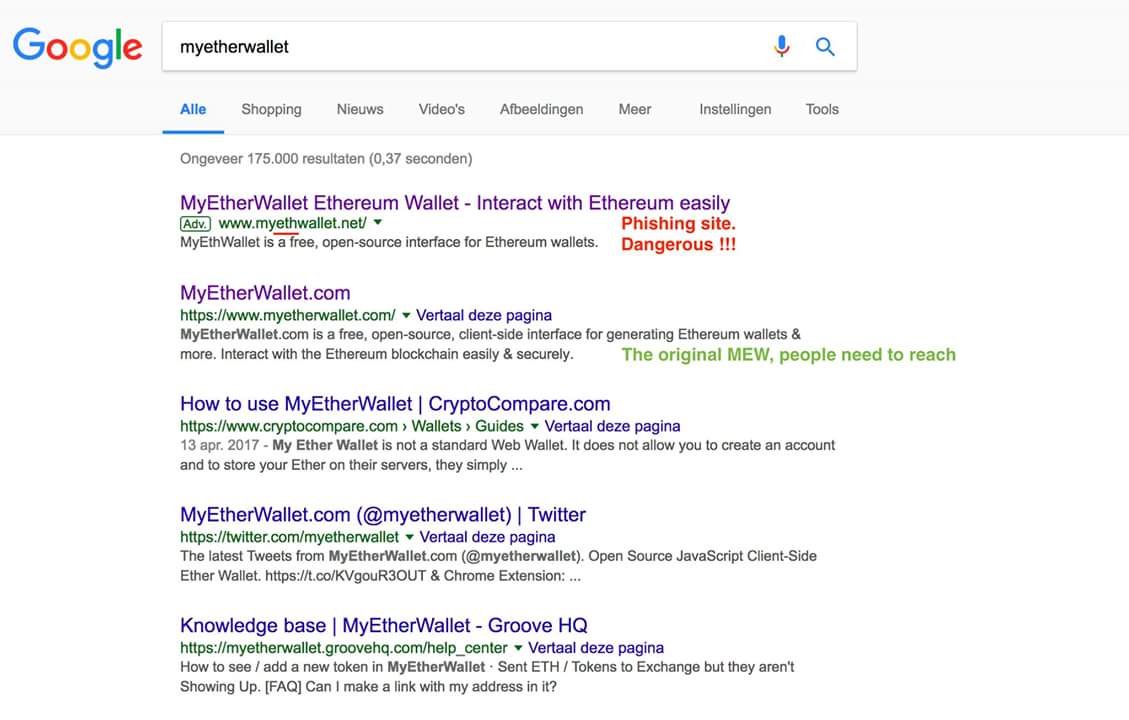Screen dimensions: 1129x720
Task: Click the myetherwallet search input field
Action: pos(460,47)
